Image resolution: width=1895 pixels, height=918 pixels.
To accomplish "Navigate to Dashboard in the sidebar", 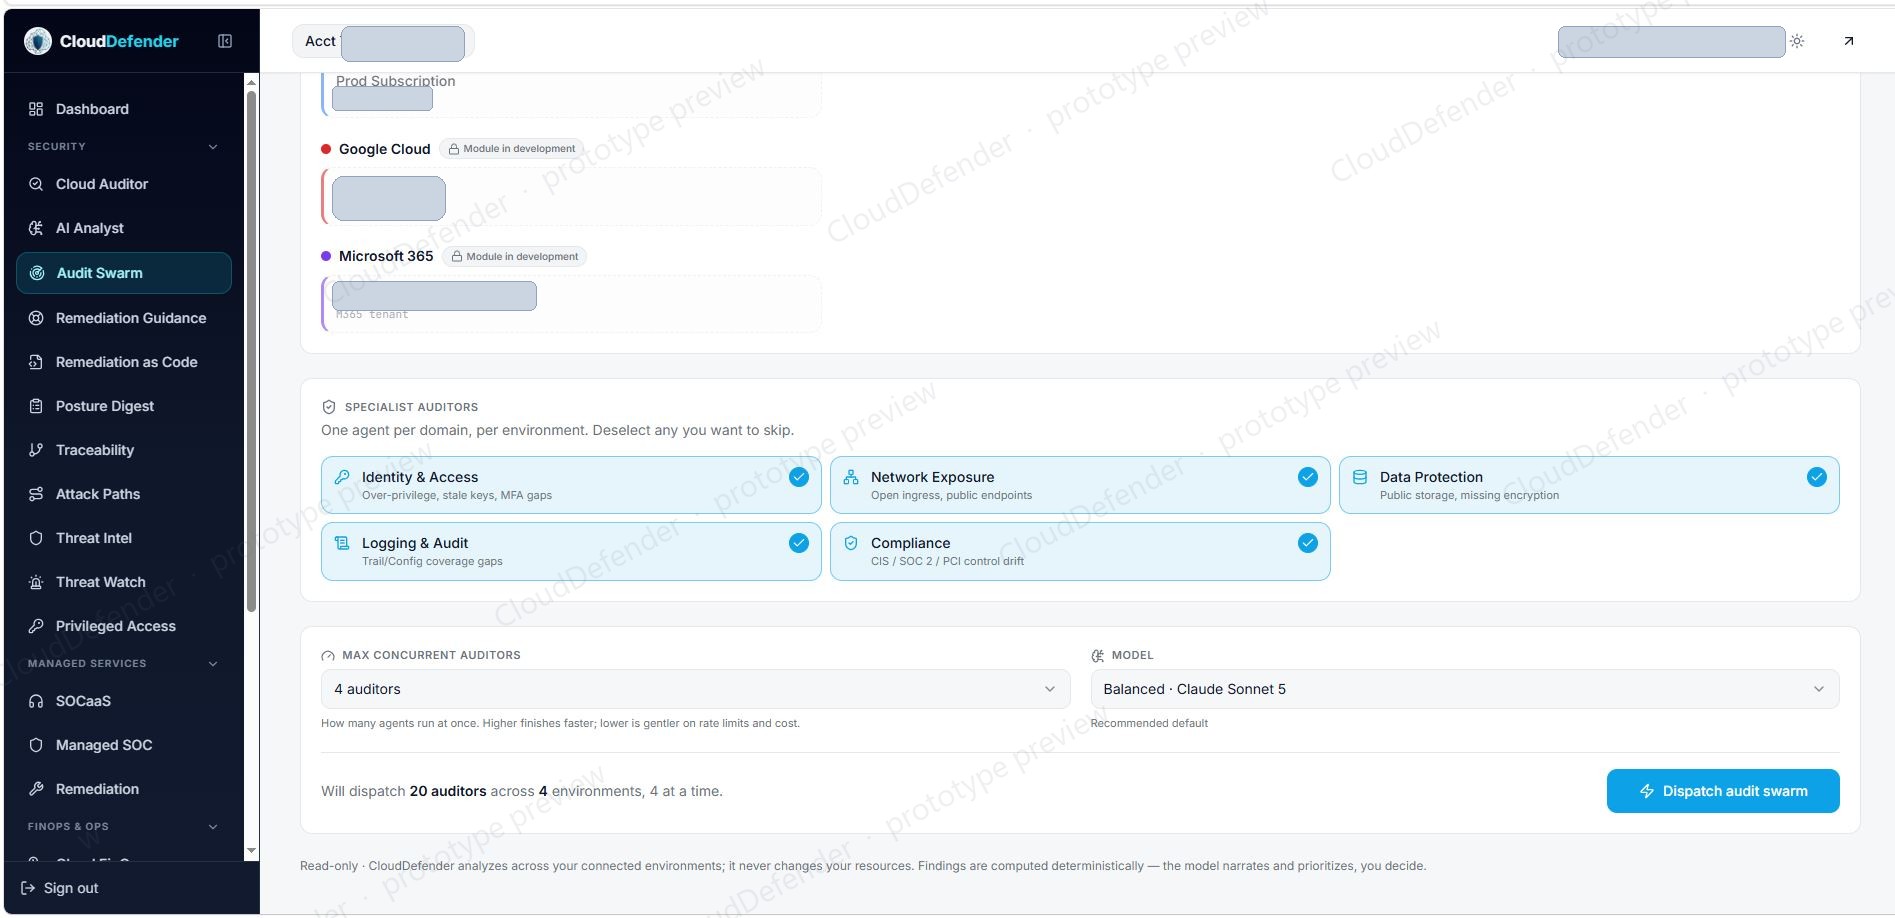I will [x=124, y=109].
